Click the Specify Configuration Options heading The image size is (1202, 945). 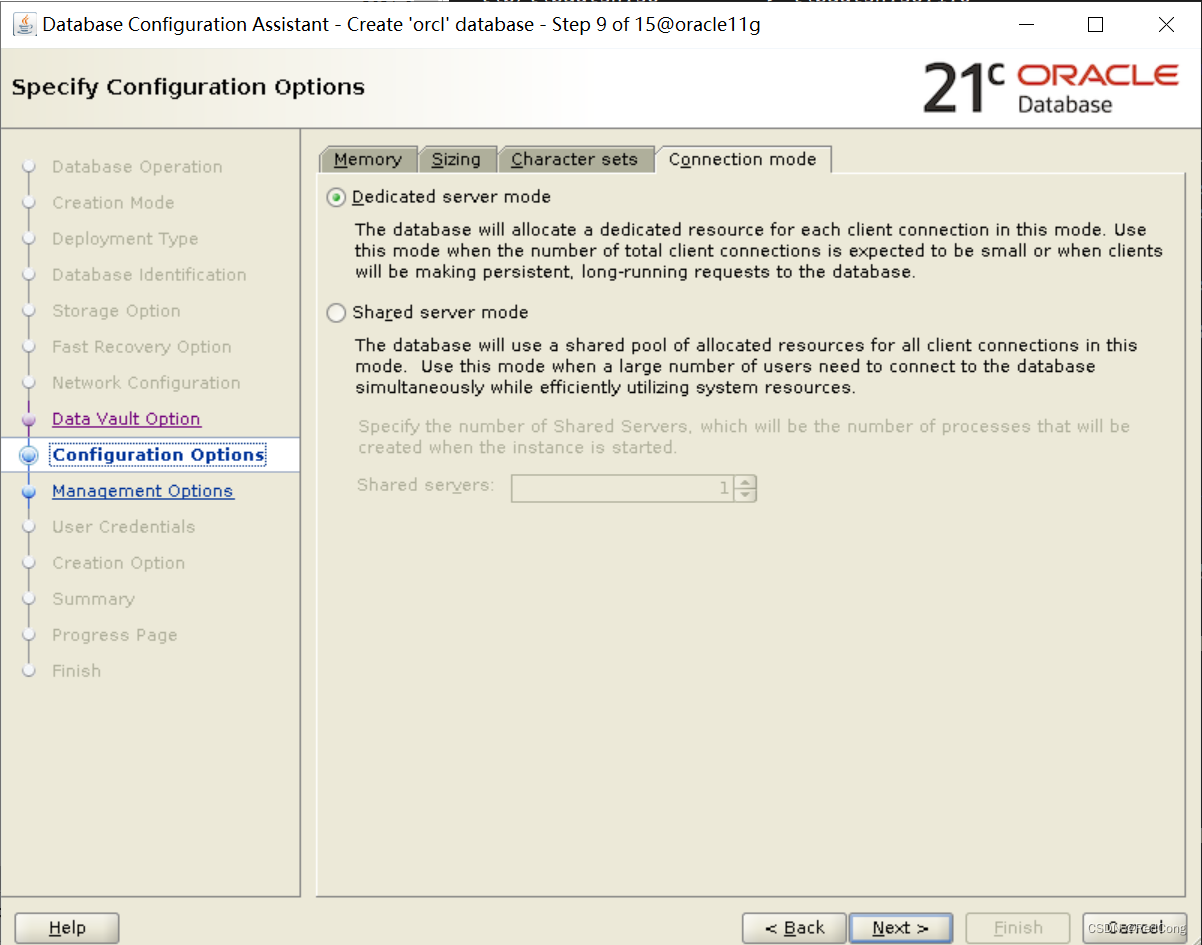click(x=188, y=87)
